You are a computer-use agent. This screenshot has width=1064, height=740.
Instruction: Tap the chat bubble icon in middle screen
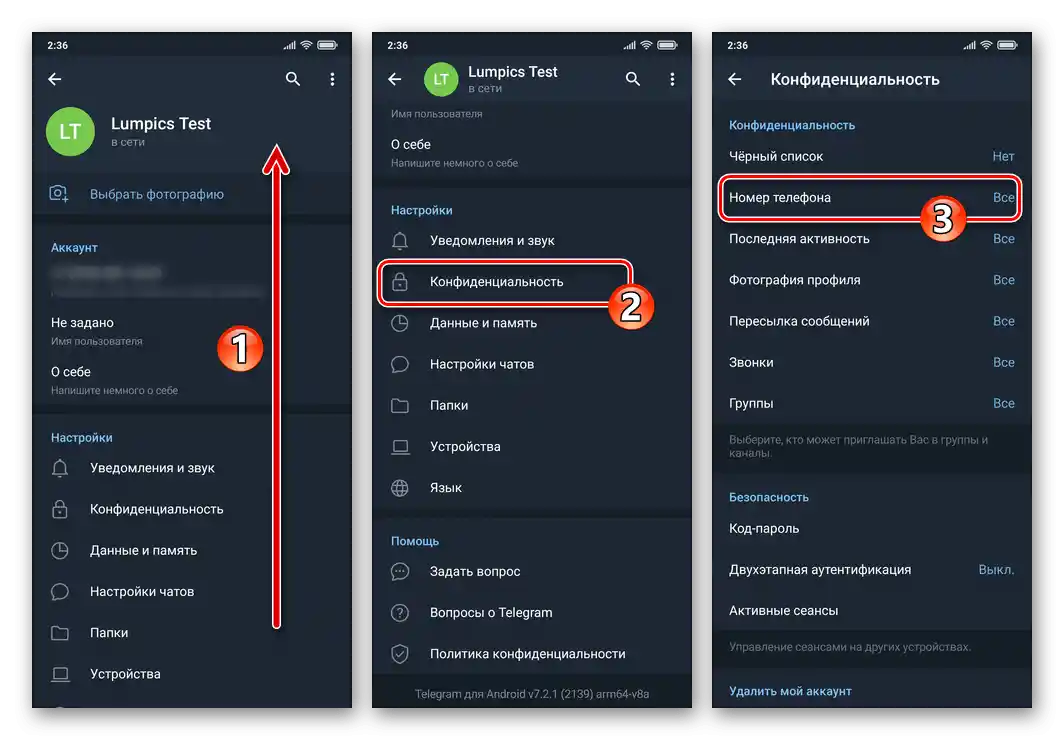400,364
